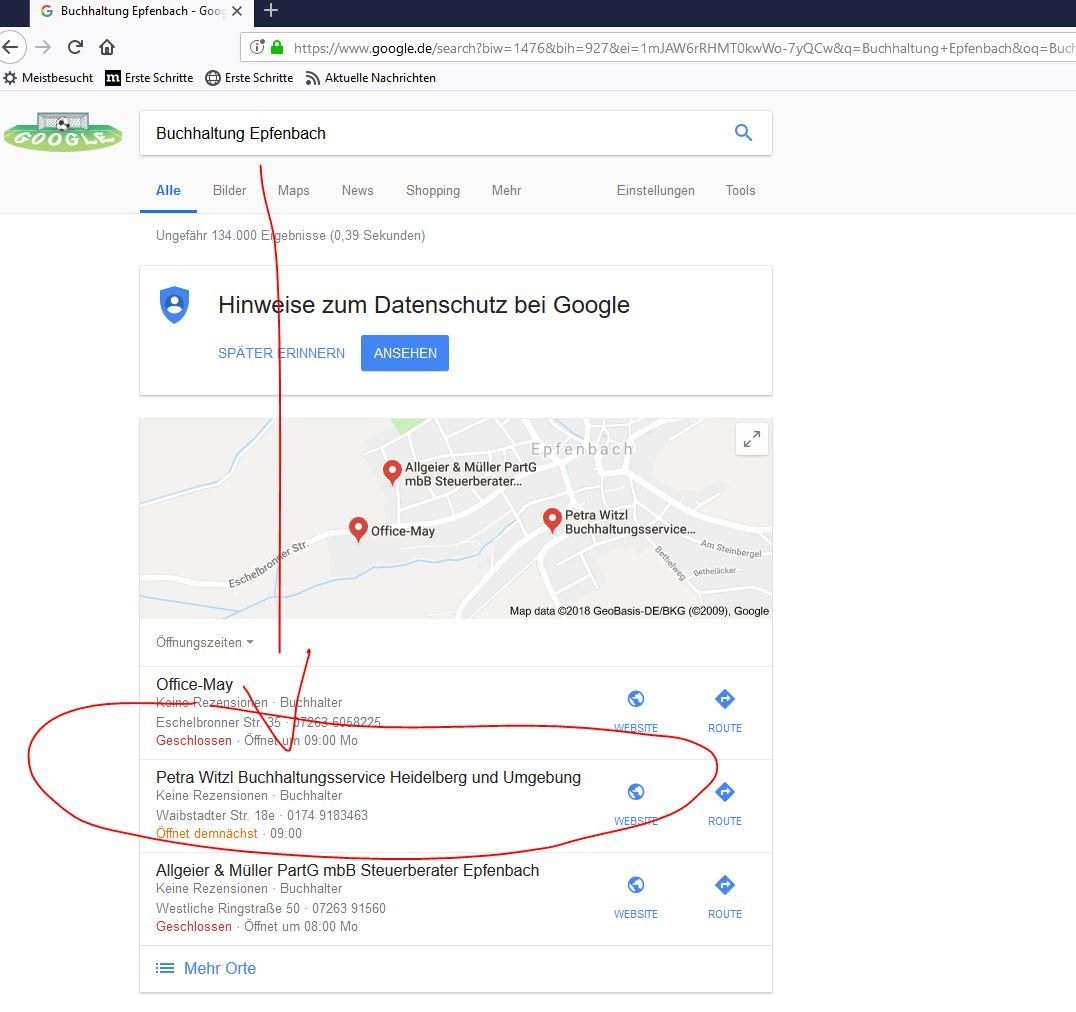Open Einstellungen menu
This screenshot has width=1076, height=1012.
pyautogui.click(x=655, y=191)
